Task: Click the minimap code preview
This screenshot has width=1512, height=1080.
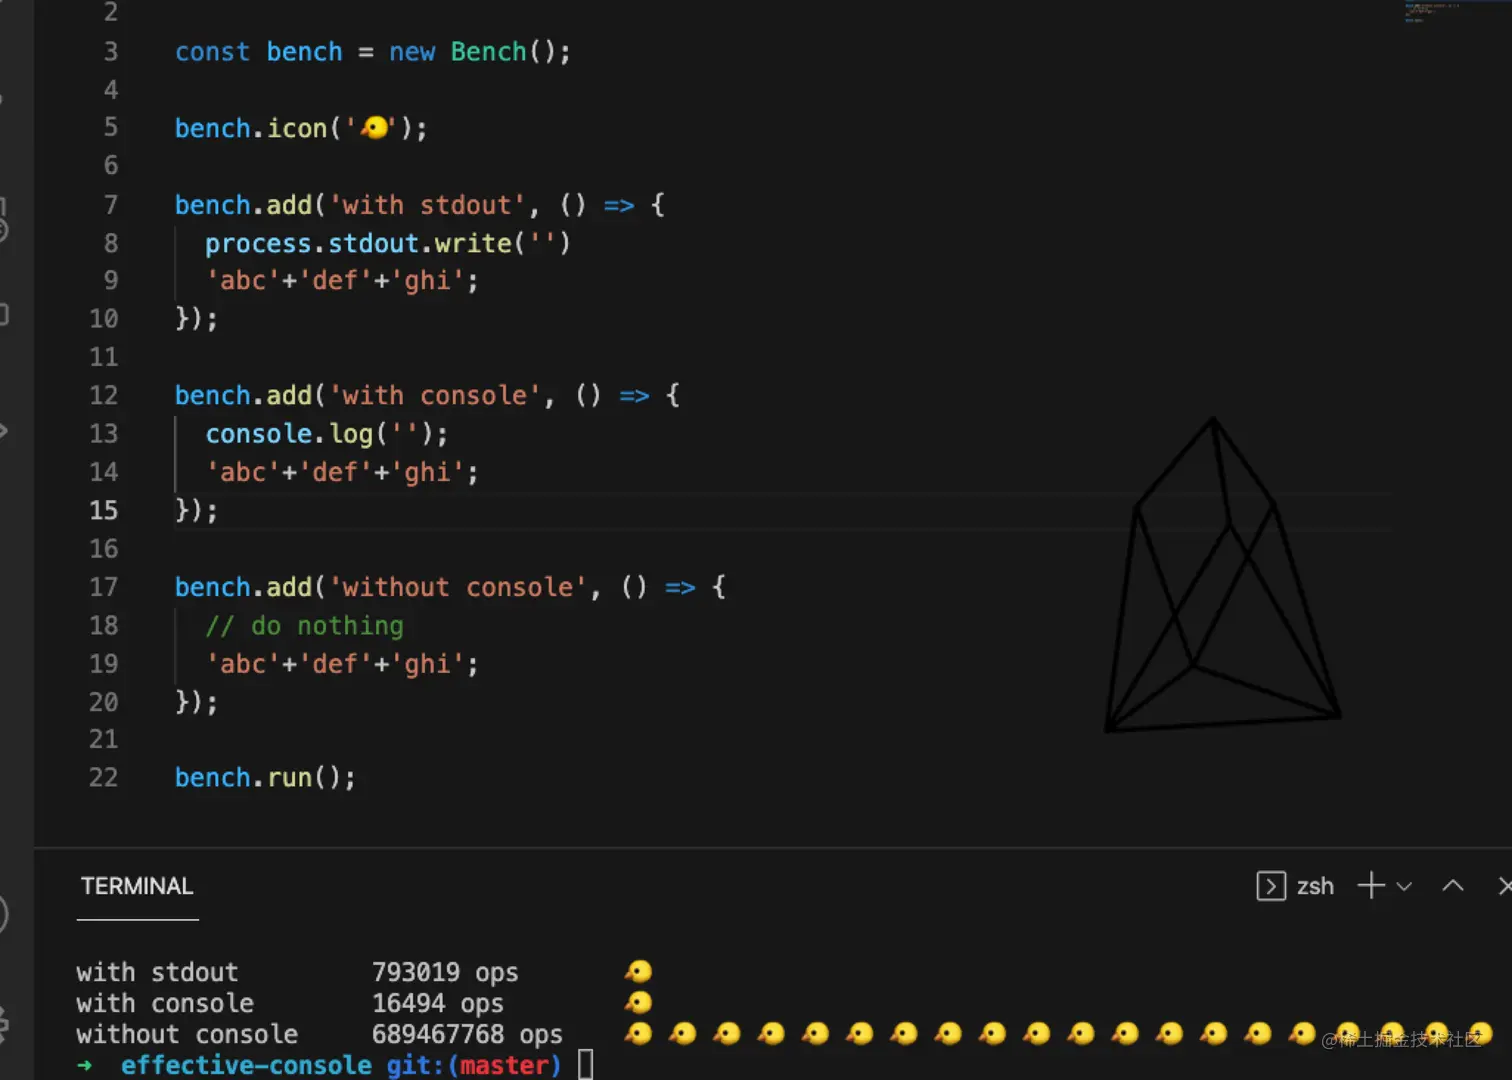Action: [1432, 12]
